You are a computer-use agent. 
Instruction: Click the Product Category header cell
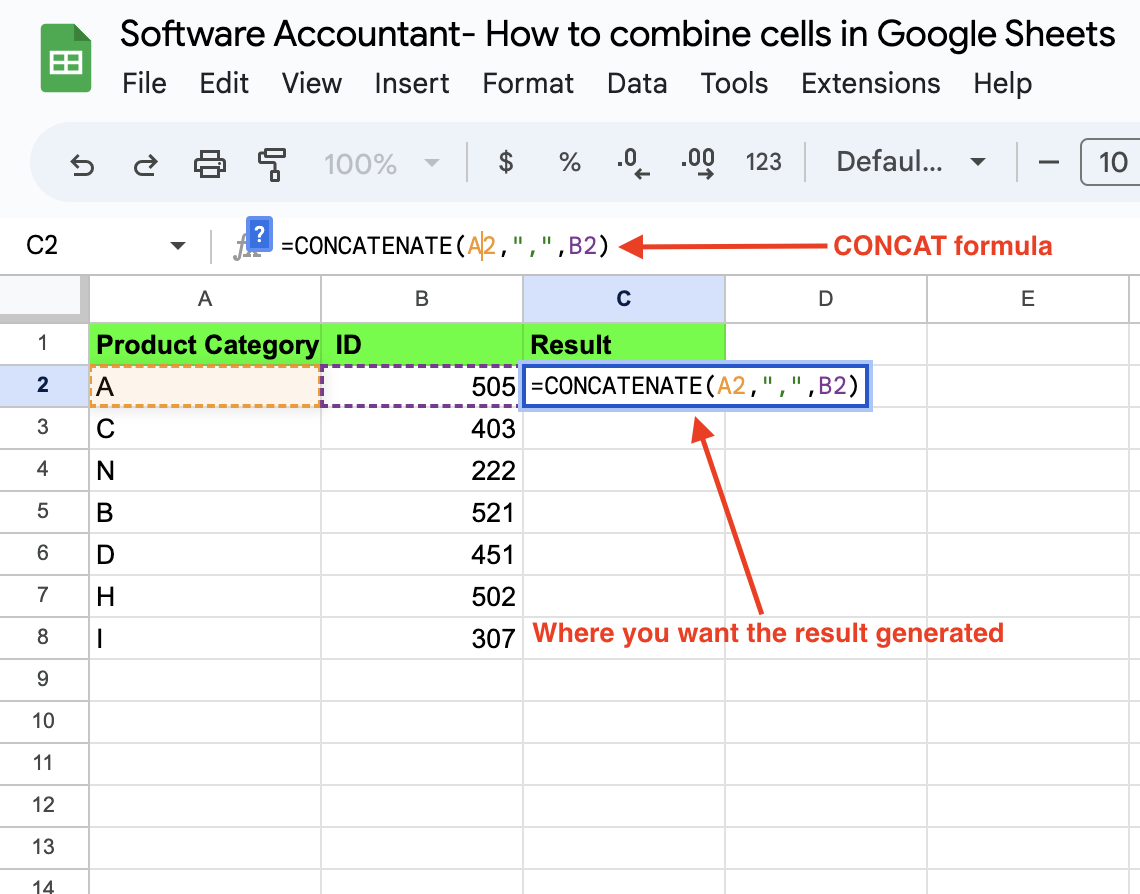pyautogui.click(x=205, y=345)
